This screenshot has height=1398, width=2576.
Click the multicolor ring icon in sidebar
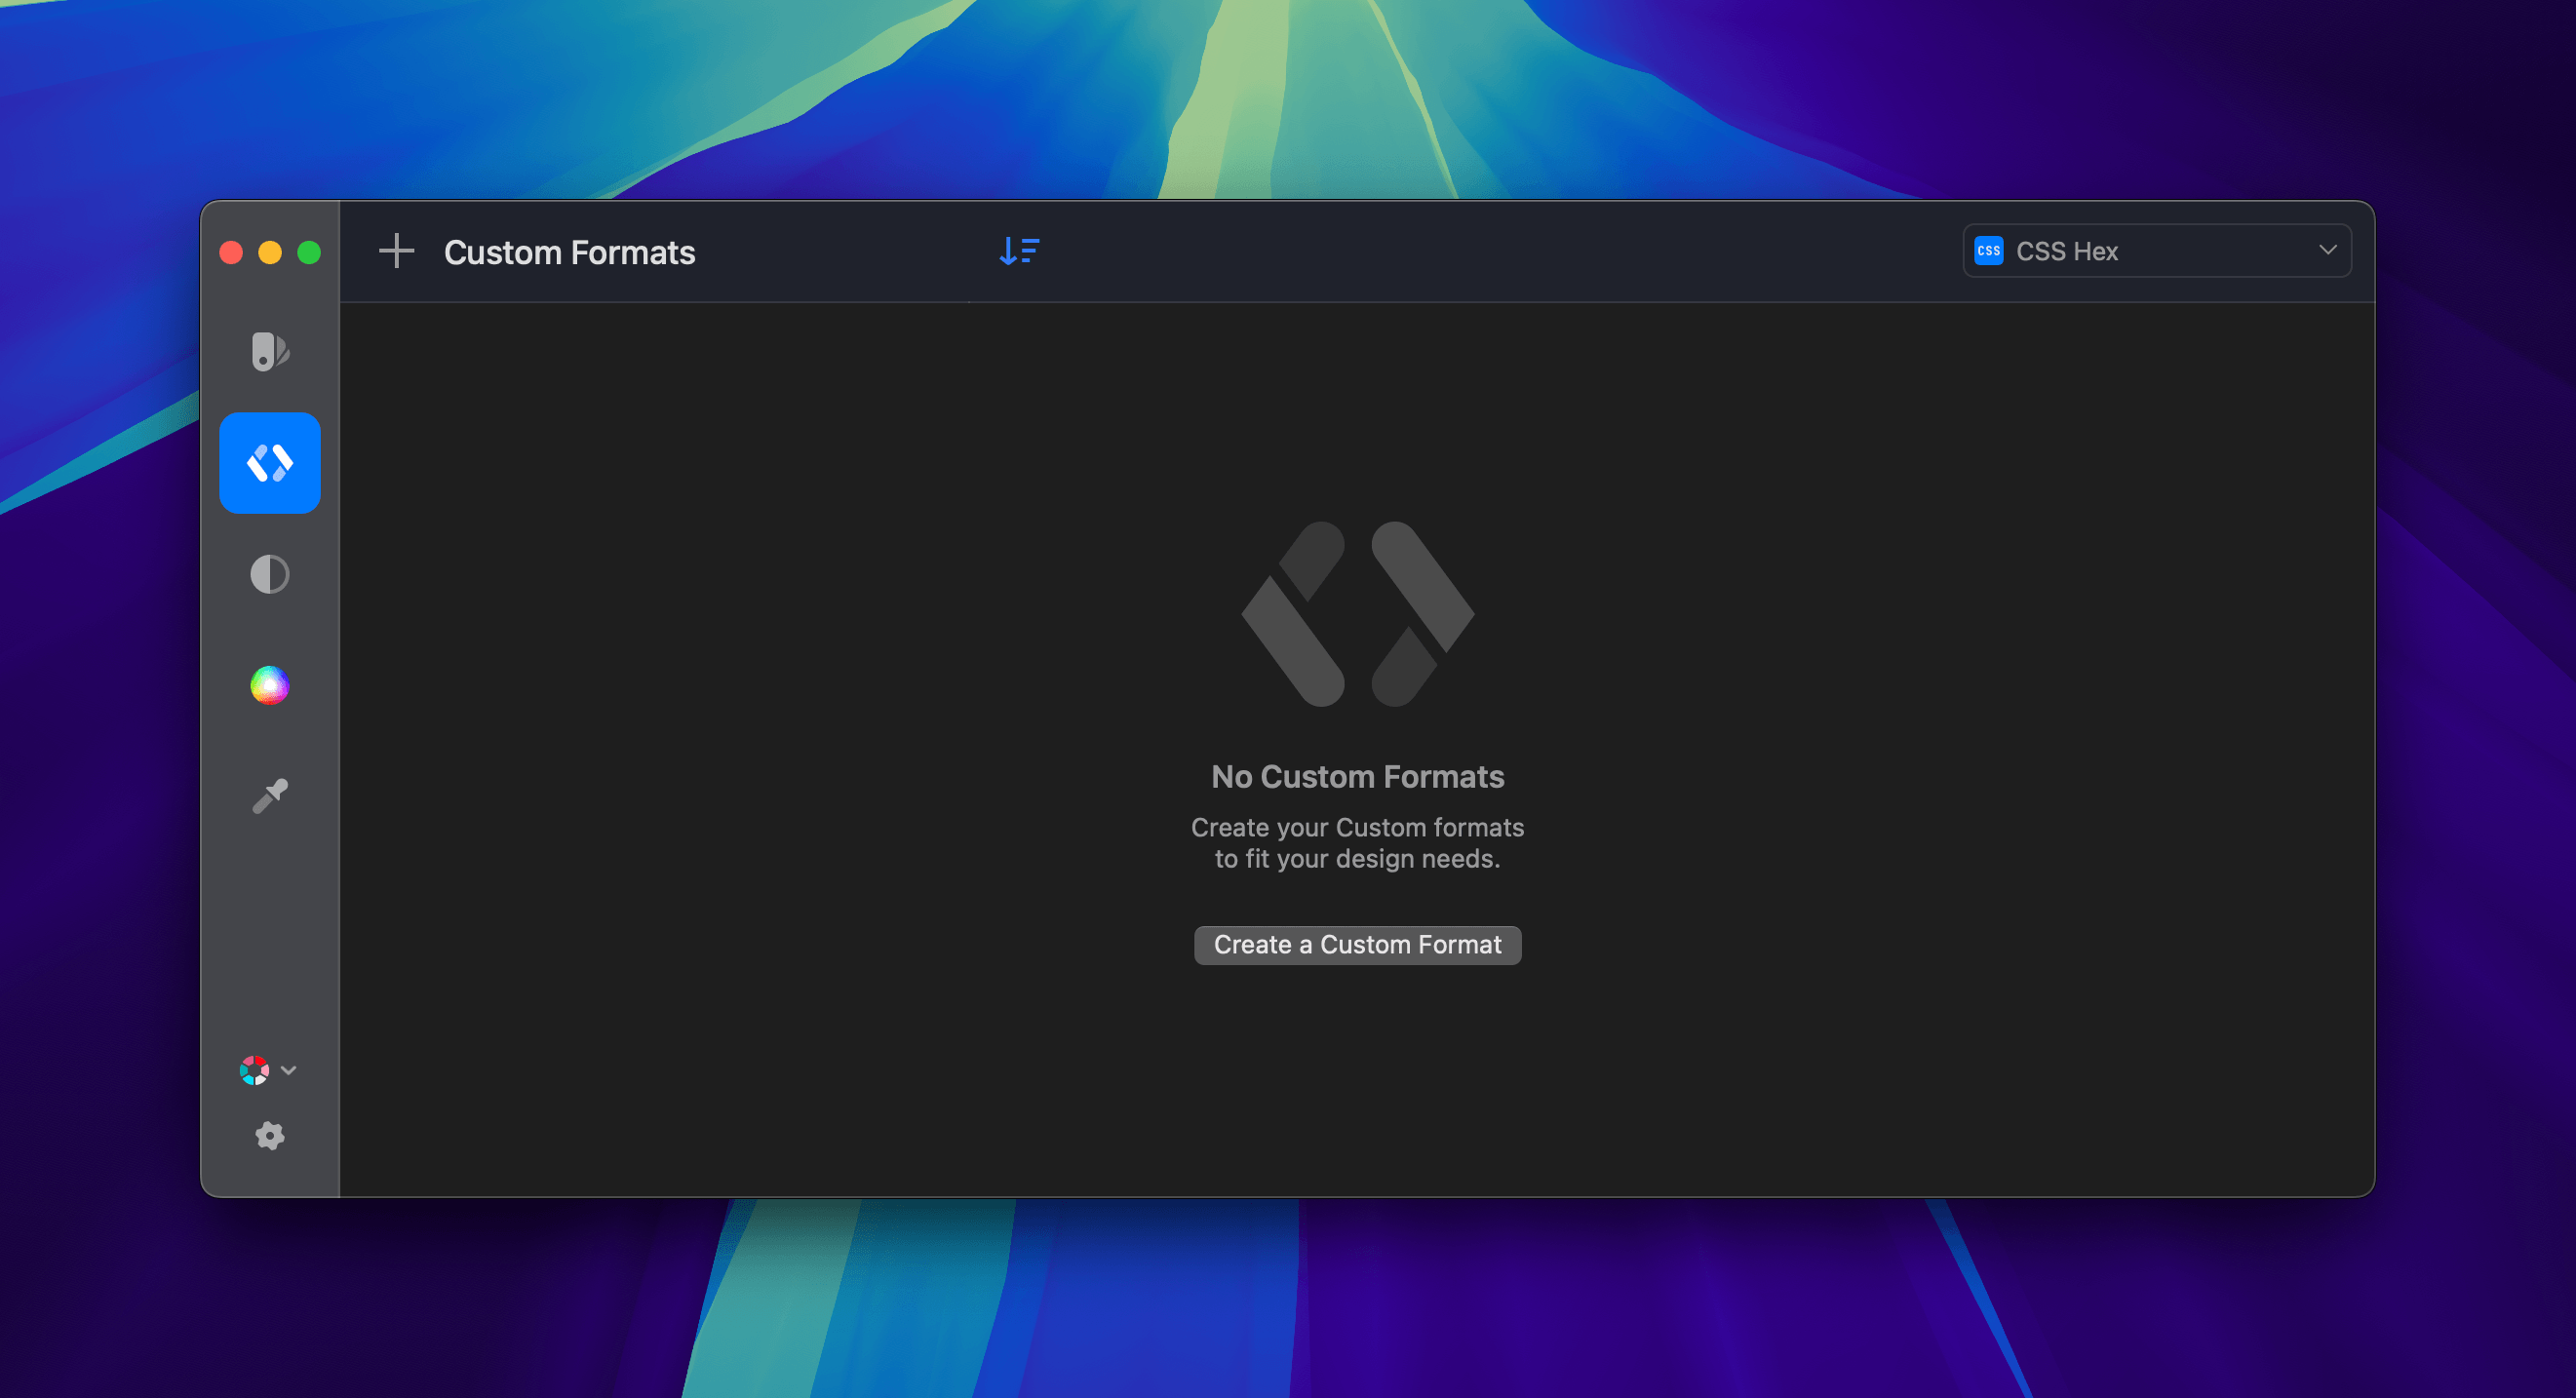point(254,1070)
